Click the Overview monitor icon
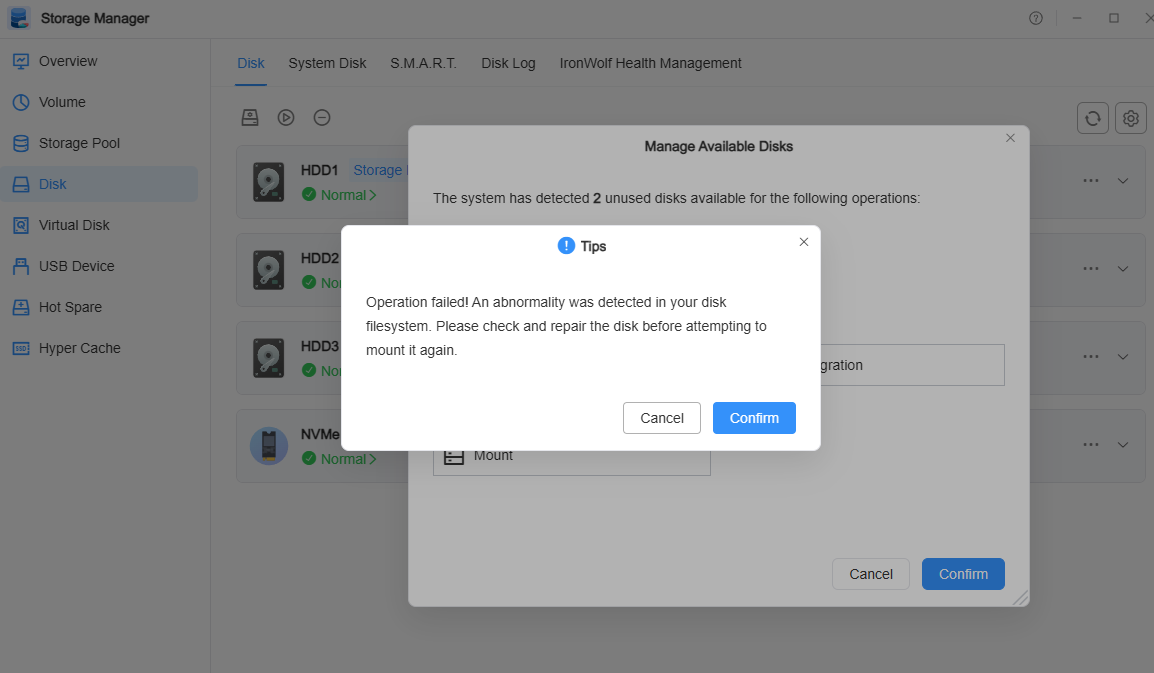 [x=21, y=61]
